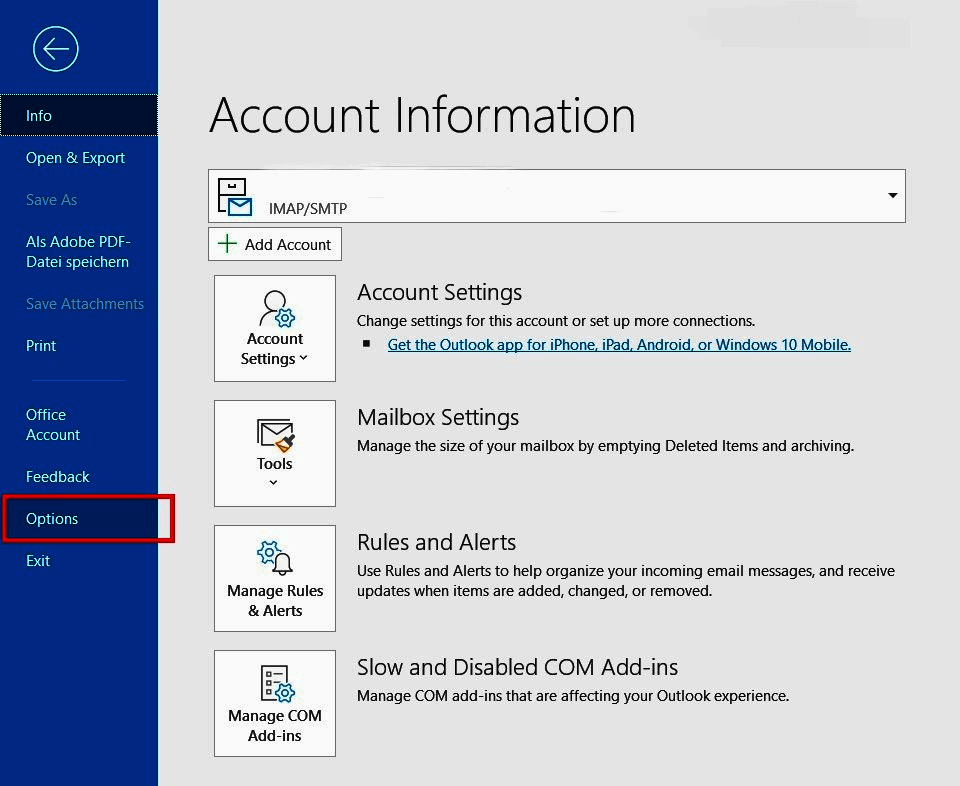Go to the Print section

click(41, 345)
